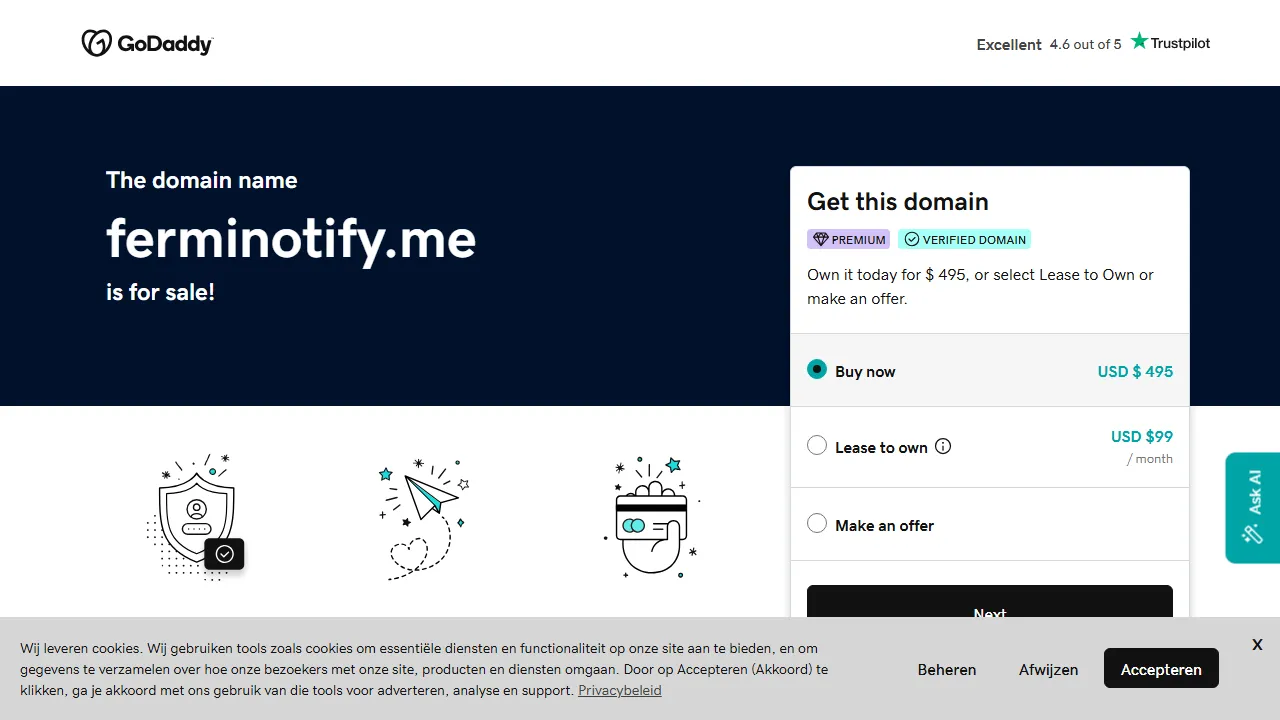
Task: Expand the Ask AI side panel
Action: (1252, 507)
